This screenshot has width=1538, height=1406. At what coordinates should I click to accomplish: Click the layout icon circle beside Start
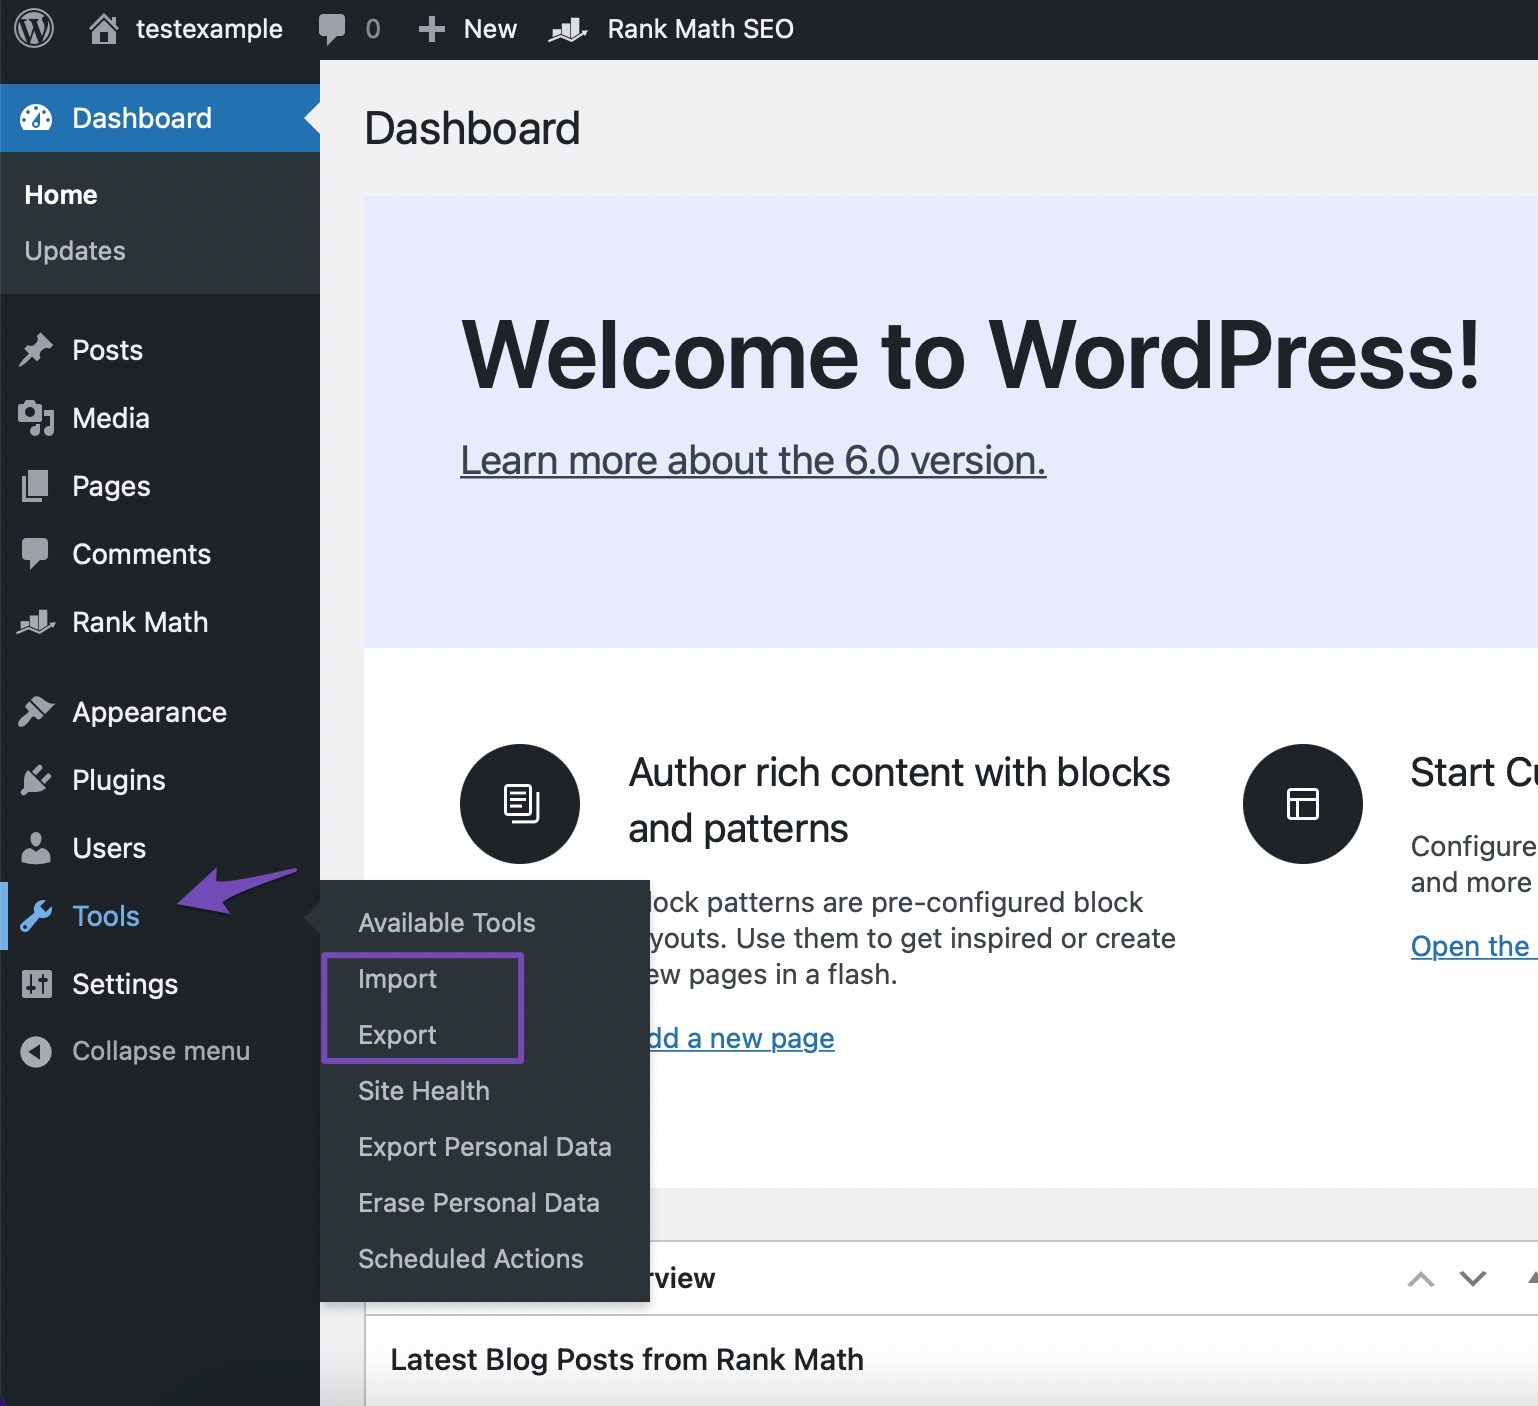pos(1303,804)
